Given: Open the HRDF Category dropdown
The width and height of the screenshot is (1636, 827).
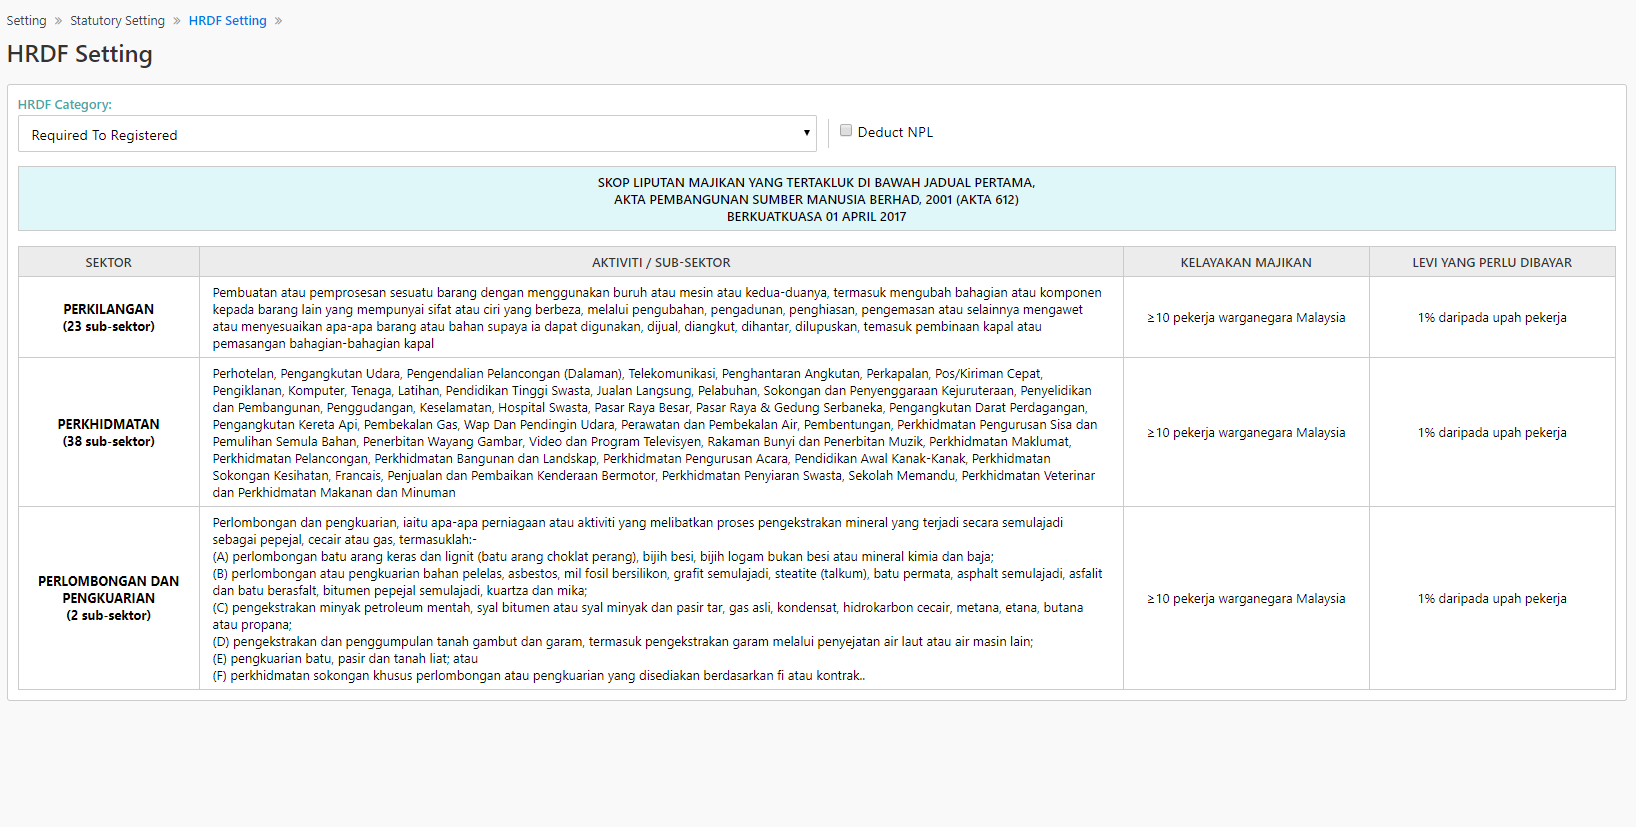Looking at the screenshot, I should (417, 134).
